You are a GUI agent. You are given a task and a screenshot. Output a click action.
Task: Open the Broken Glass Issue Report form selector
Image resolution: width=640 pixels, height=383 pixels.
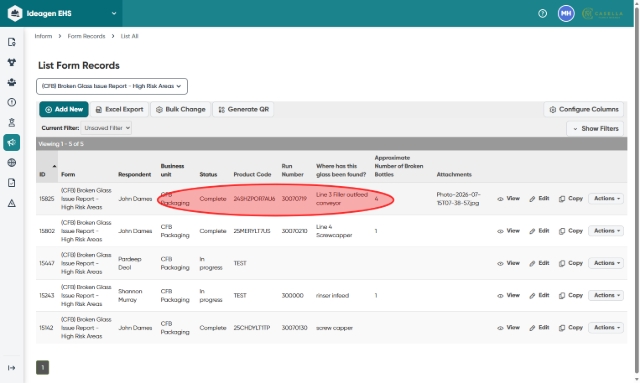pyautogui.click(x=112, y=86)
